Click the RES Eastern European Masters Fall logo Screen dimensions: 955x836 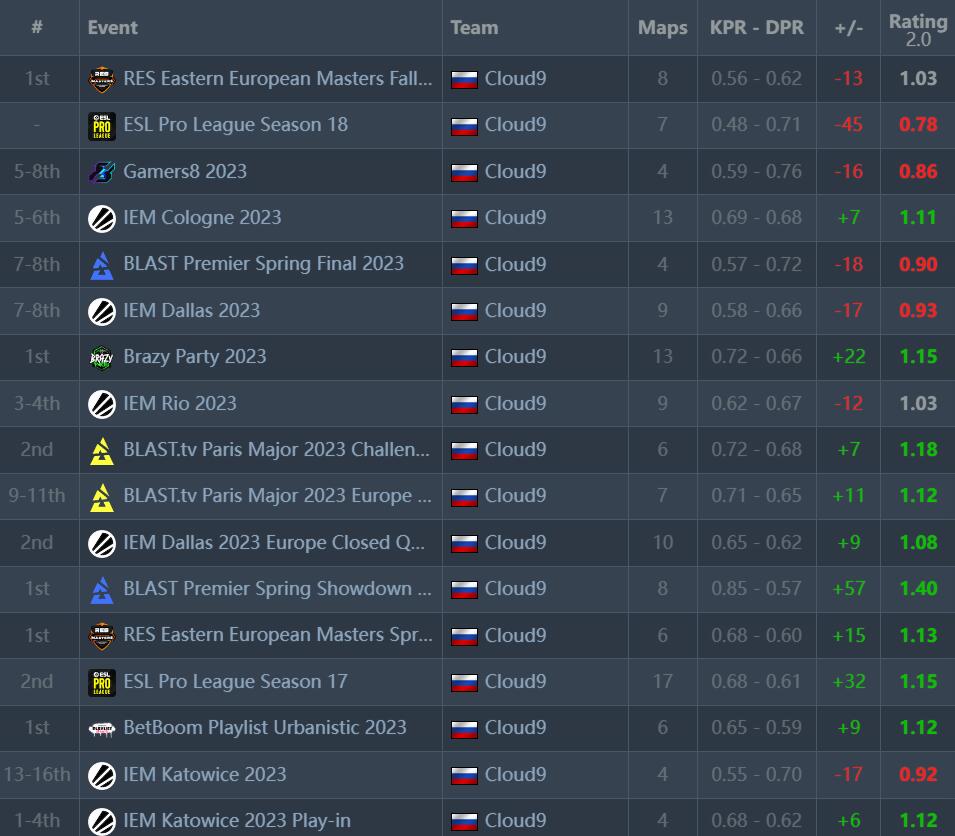coord(102,78)
